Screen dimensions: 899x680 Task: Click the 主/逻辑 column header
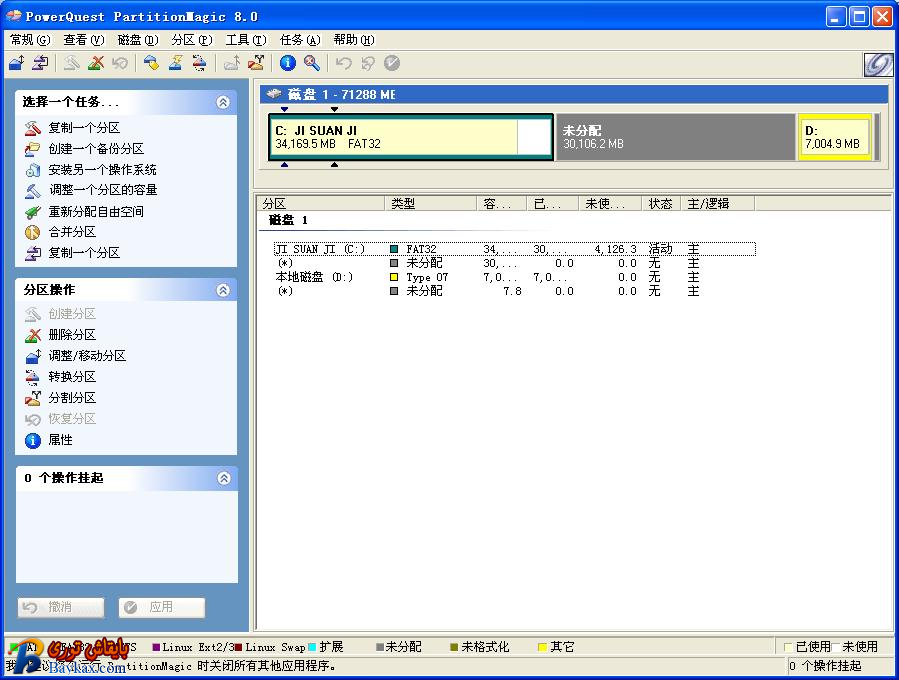pyautogui.click(x=717, y=204)
